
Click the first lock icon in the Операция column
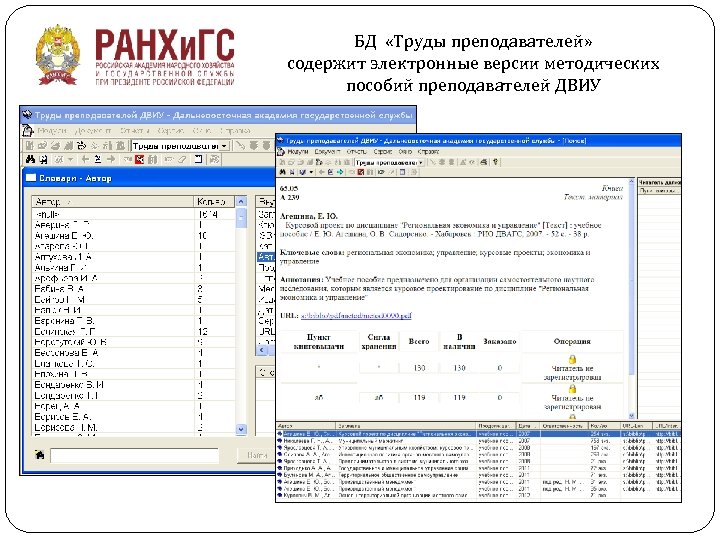point(572,359)
